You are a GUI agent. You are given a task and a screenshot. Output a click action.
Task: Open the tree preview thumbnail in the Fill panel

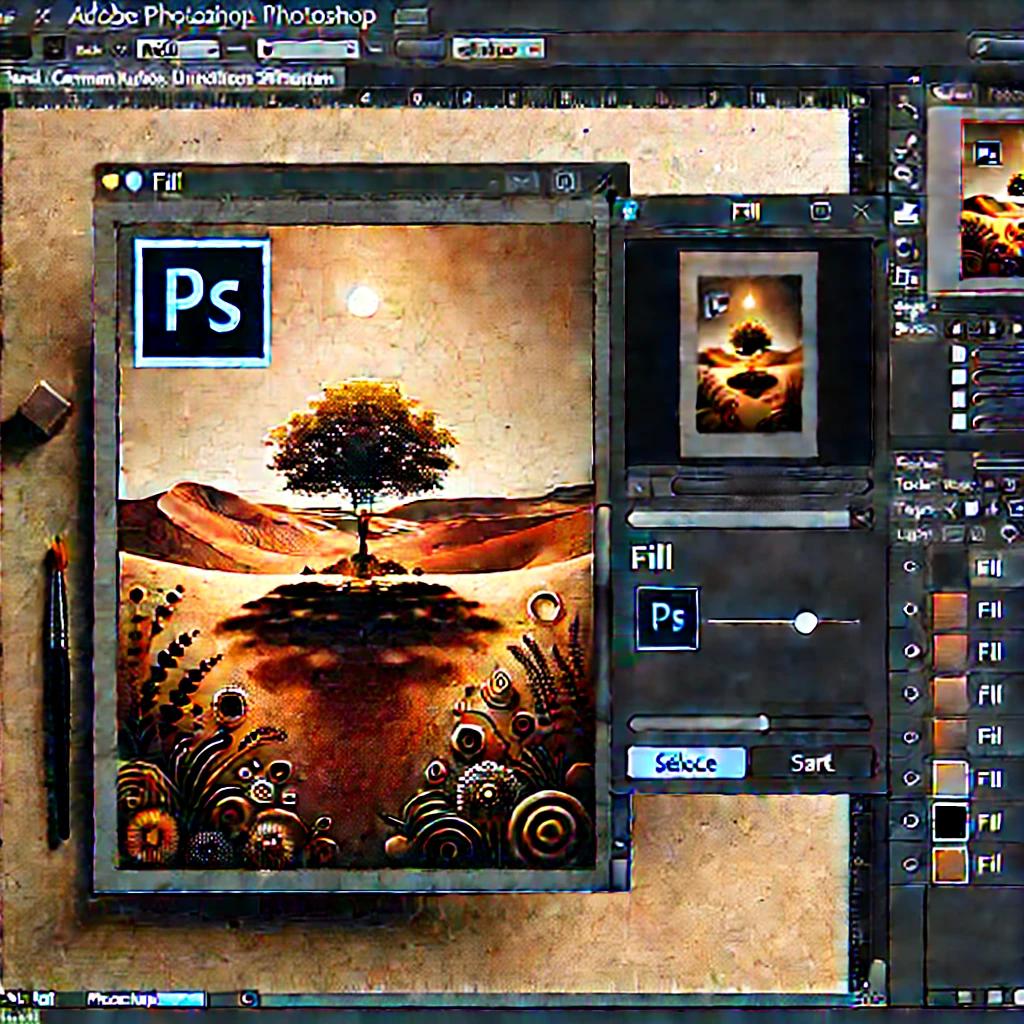click(x=749, y=353)
